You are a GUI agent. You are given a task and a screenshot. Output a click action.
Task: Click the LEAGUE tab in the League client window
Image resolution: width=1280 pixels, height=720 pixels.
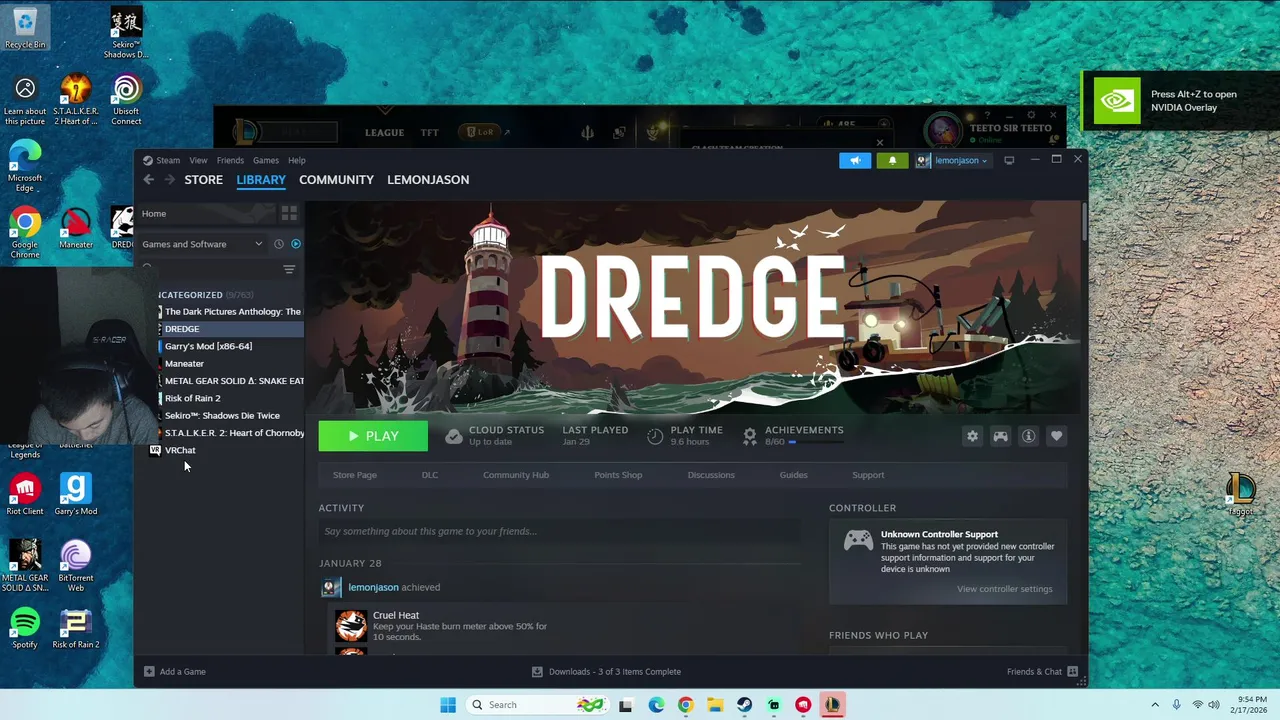[x=384, y=132]
